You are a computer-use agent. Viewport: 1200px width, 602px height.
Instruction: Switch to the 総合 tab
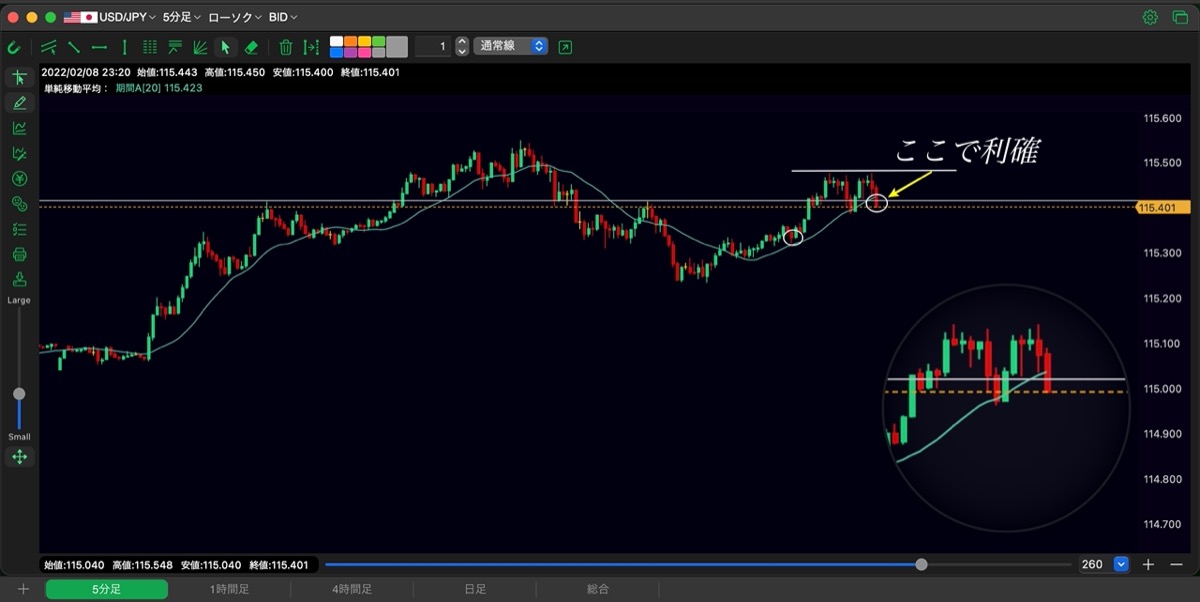(x=598, y=589)
